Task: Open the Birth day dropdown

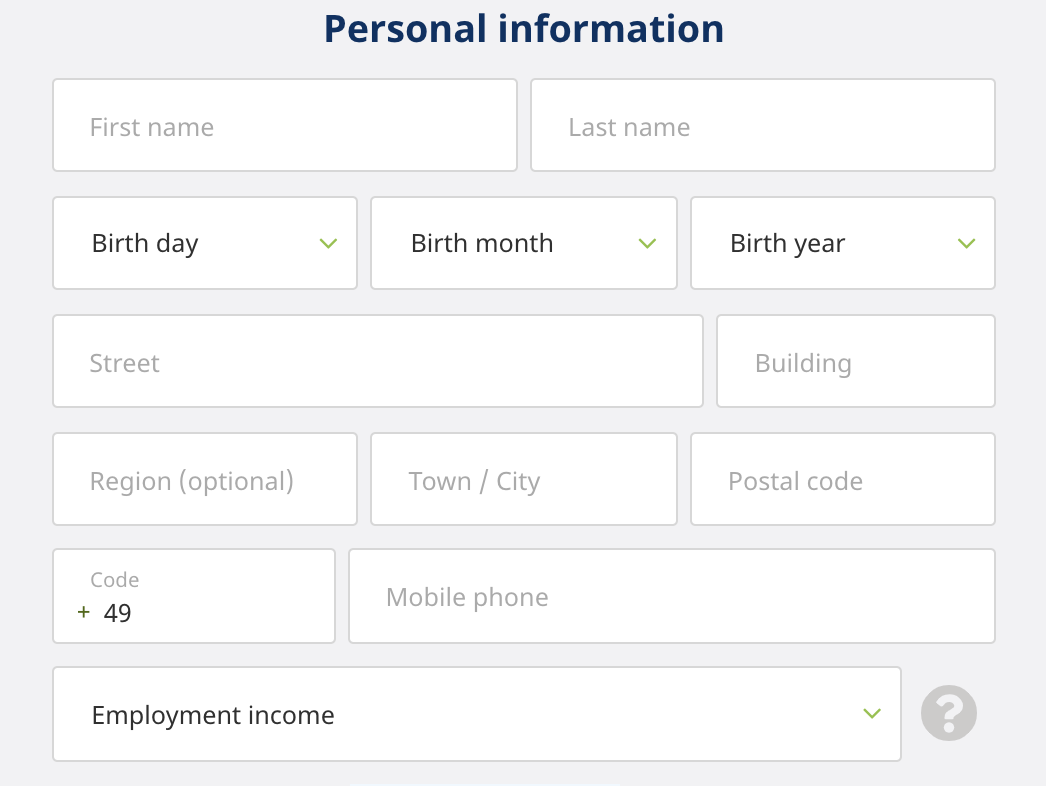Action: (204, 243)
